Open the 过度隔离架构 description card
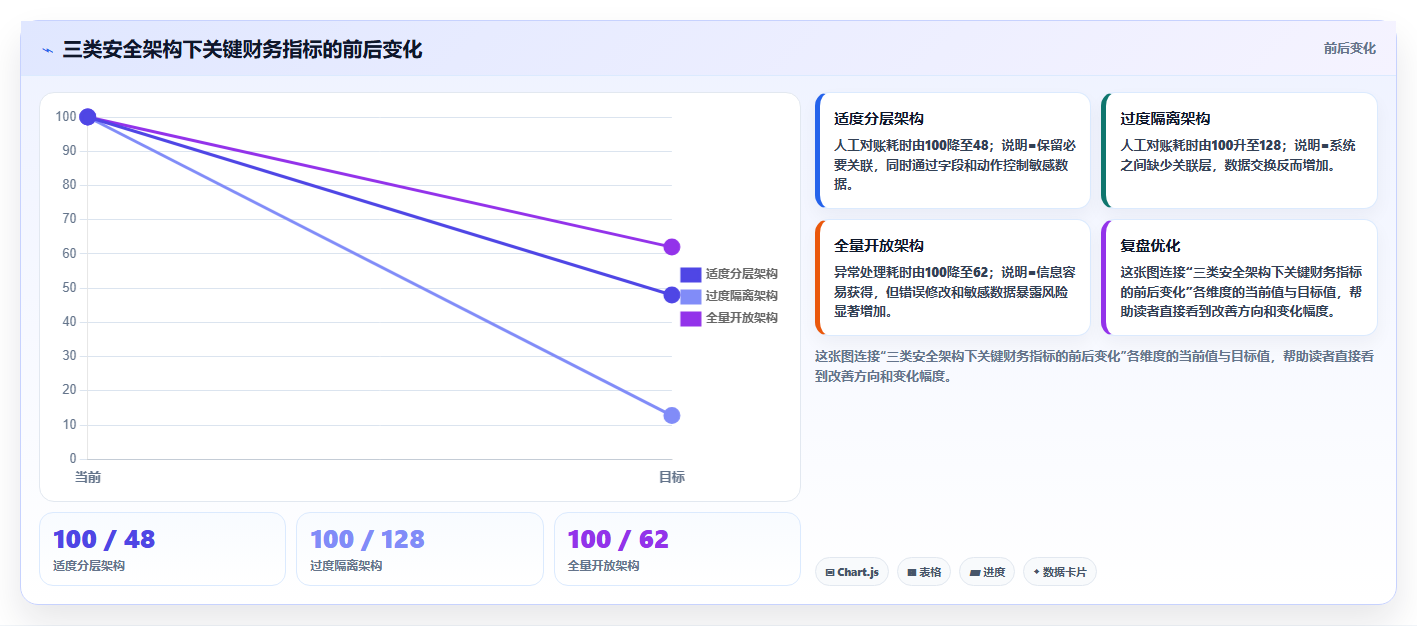The height and width of the screenshot is (626, 1417). click(x=1239, y=150)
